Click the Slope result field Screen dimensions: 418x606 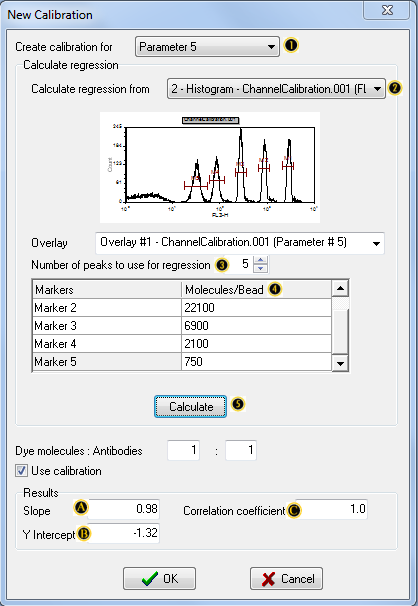(124, 509)
